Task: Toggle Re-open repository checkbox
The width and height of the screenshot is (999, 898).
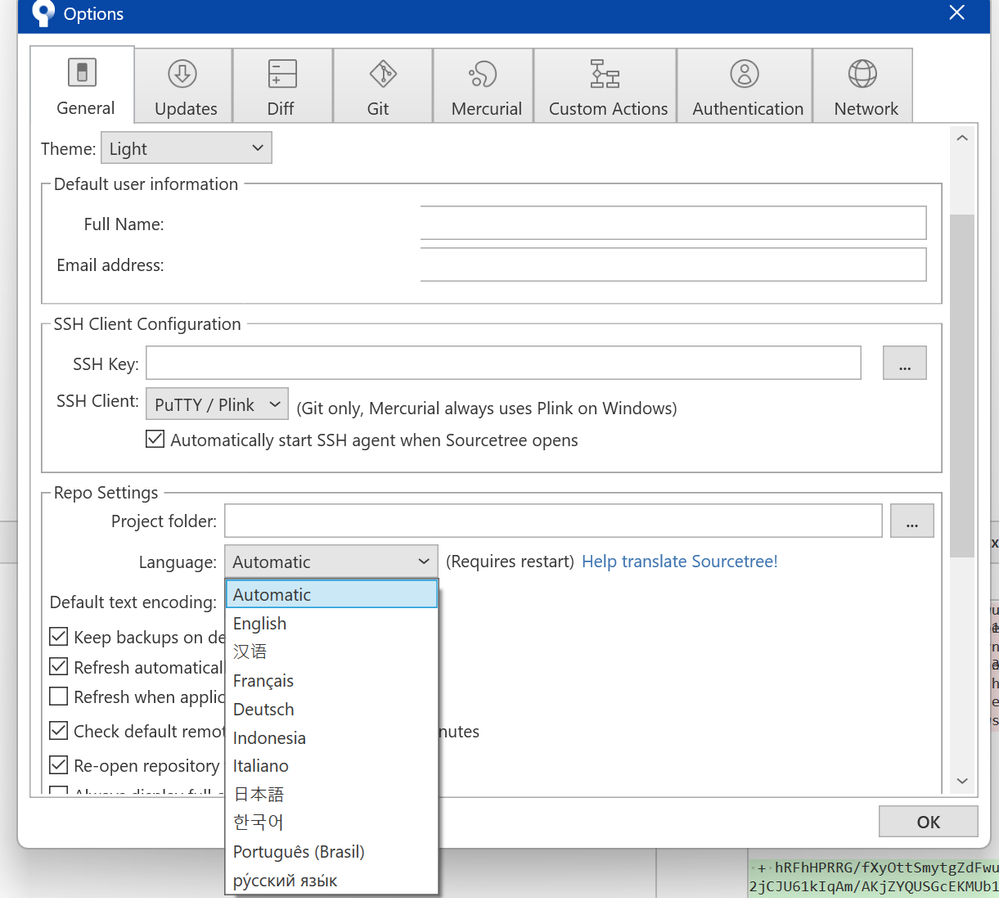Action: [x=59, y=764]
